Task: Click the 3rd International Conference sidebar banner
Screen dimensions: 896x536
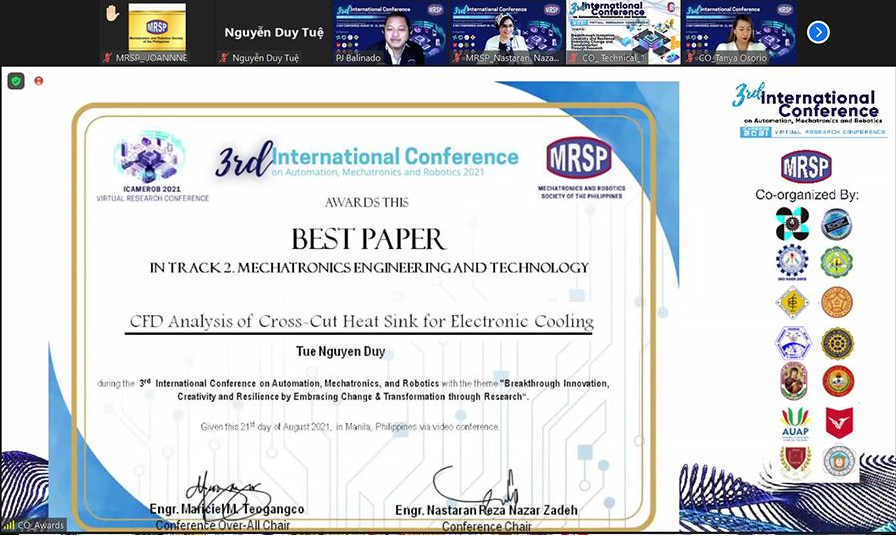Action: click(809, 110)
